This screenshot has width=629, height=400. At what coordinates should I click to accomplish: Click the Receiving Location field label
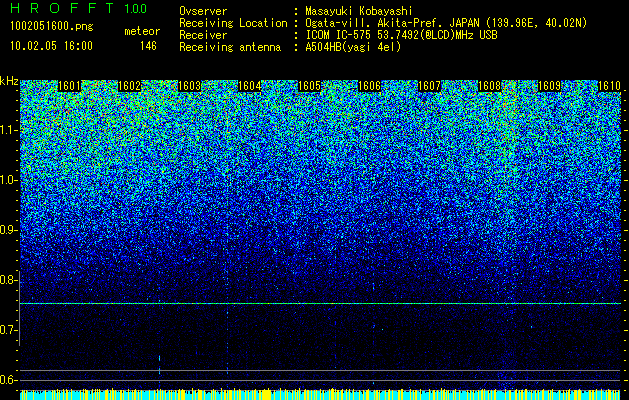click(x=233, y=23)
